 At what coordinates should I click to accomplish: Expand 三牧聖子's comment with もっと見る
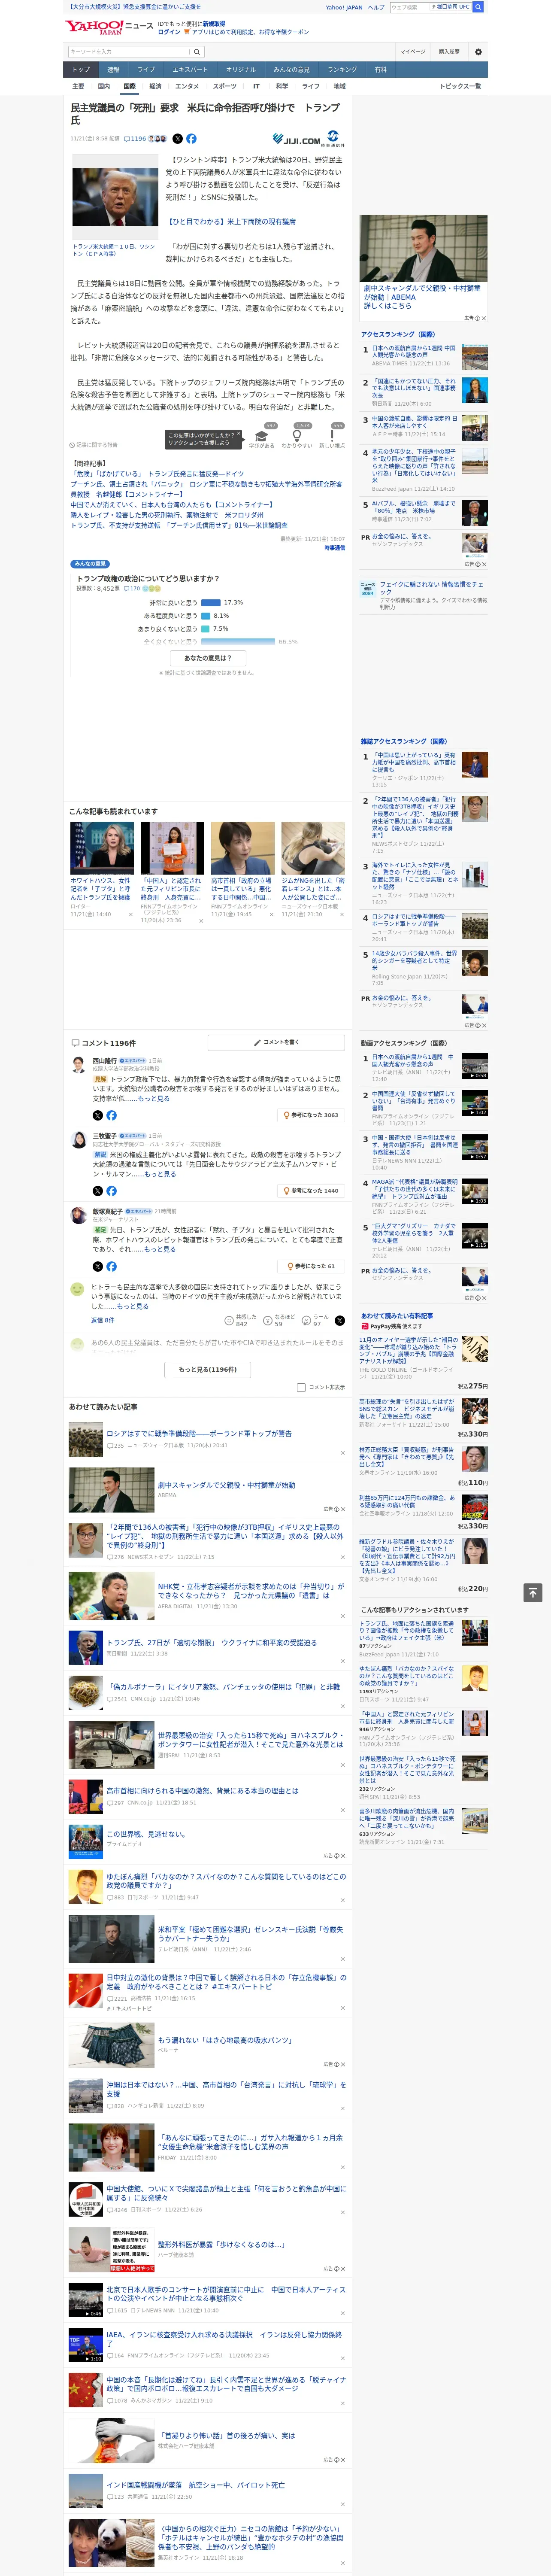(160, 1174)
